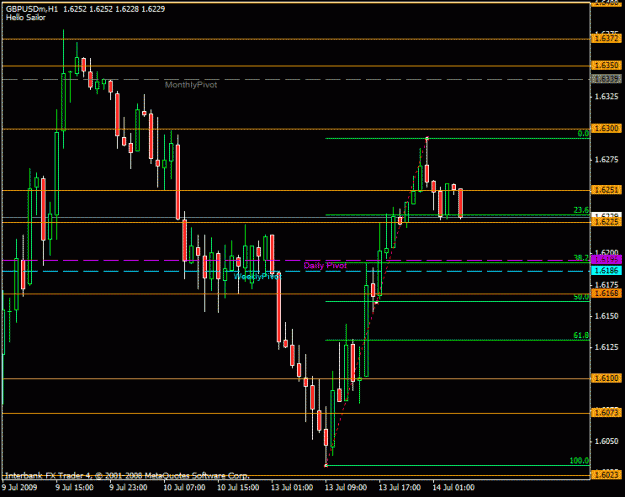Select the Fibonacci 61.8 level label

[581, 336]
